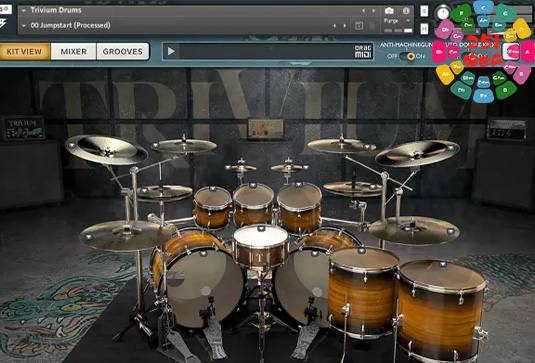Hit the small left splash cymbal
535x363 pixels.
[x=241, y=168]
